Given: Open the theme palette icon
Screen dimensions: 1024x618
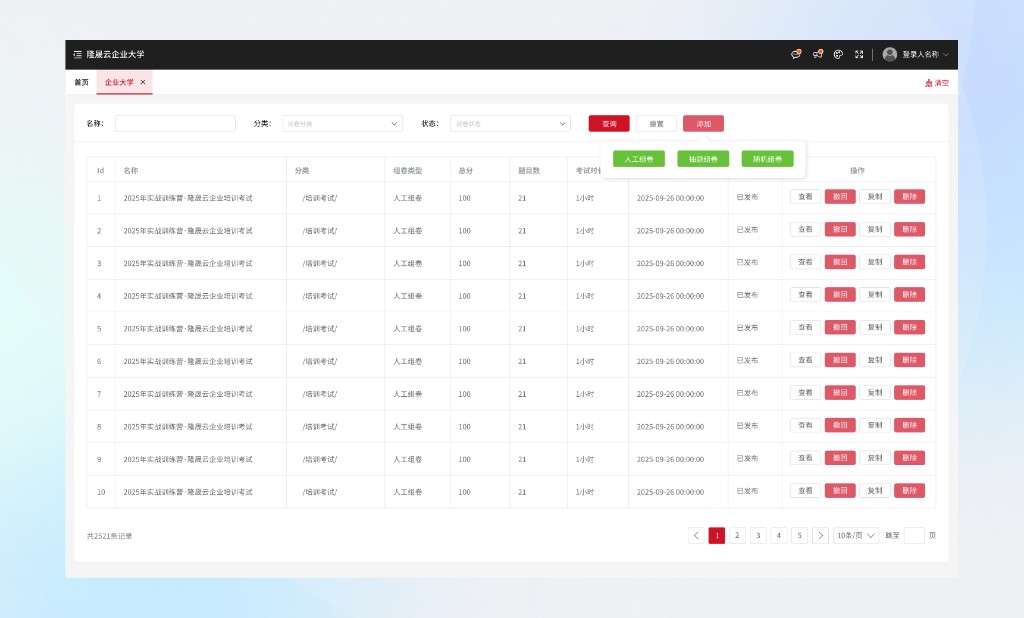Looking at the screenshot, I should 838,54.
